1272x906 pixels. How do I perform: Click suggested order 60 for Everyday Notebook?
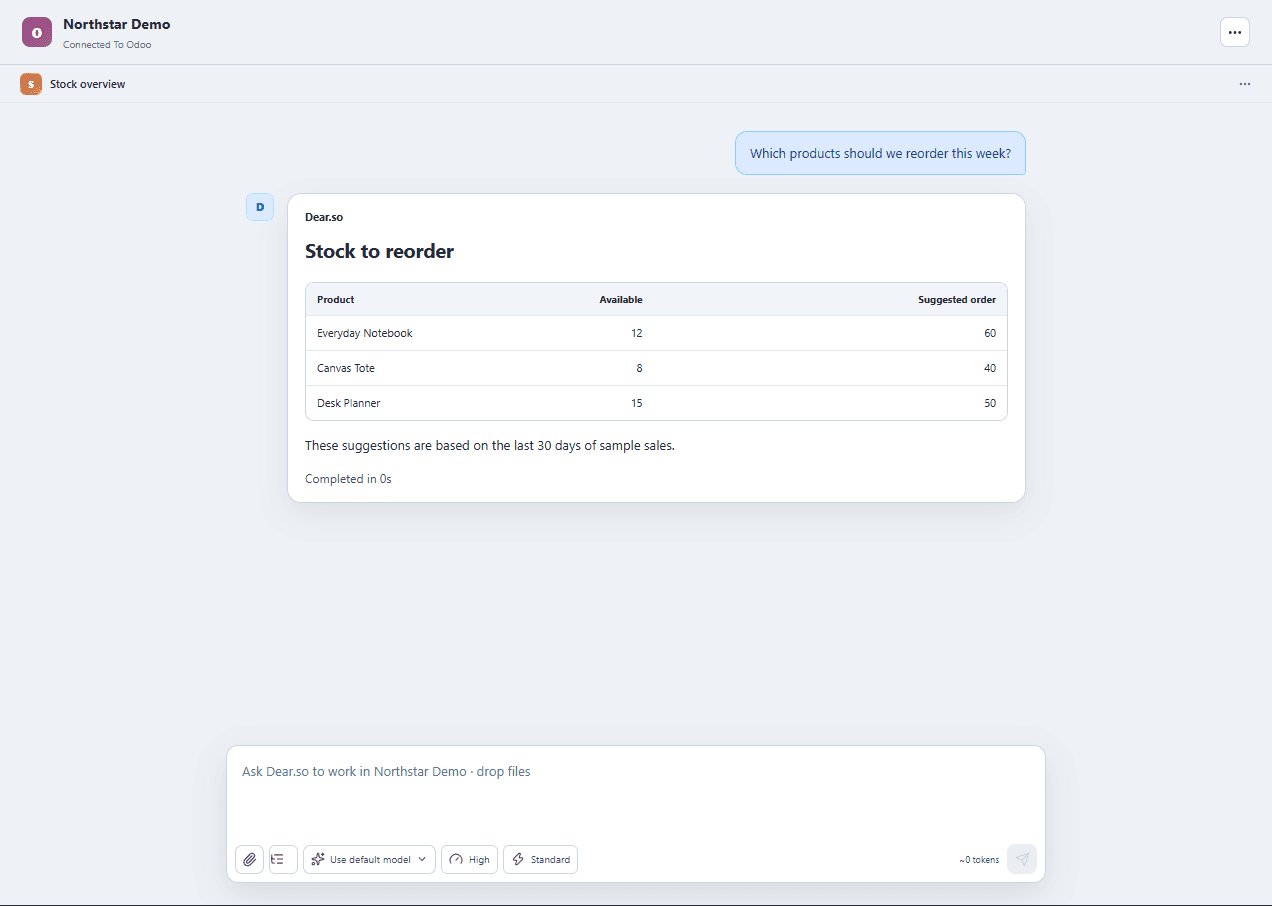click(990, 333)
